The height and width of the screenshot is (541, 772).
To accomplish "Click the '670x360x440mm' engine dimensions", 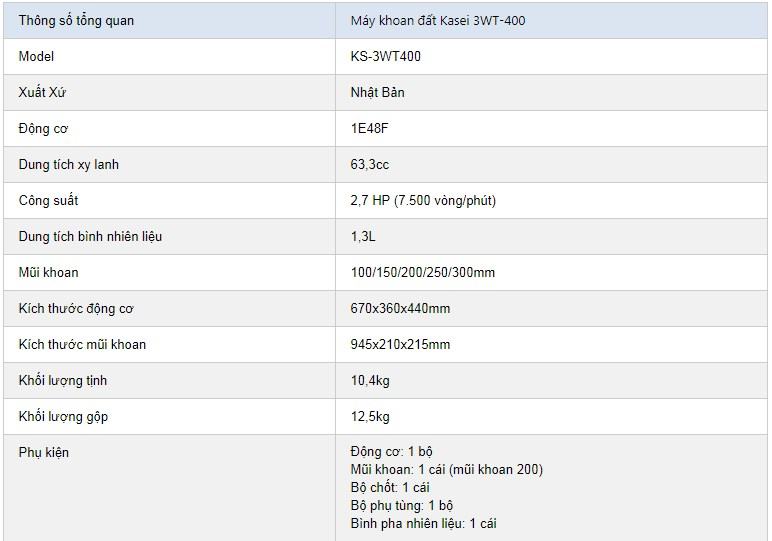I will click(400, 308).
